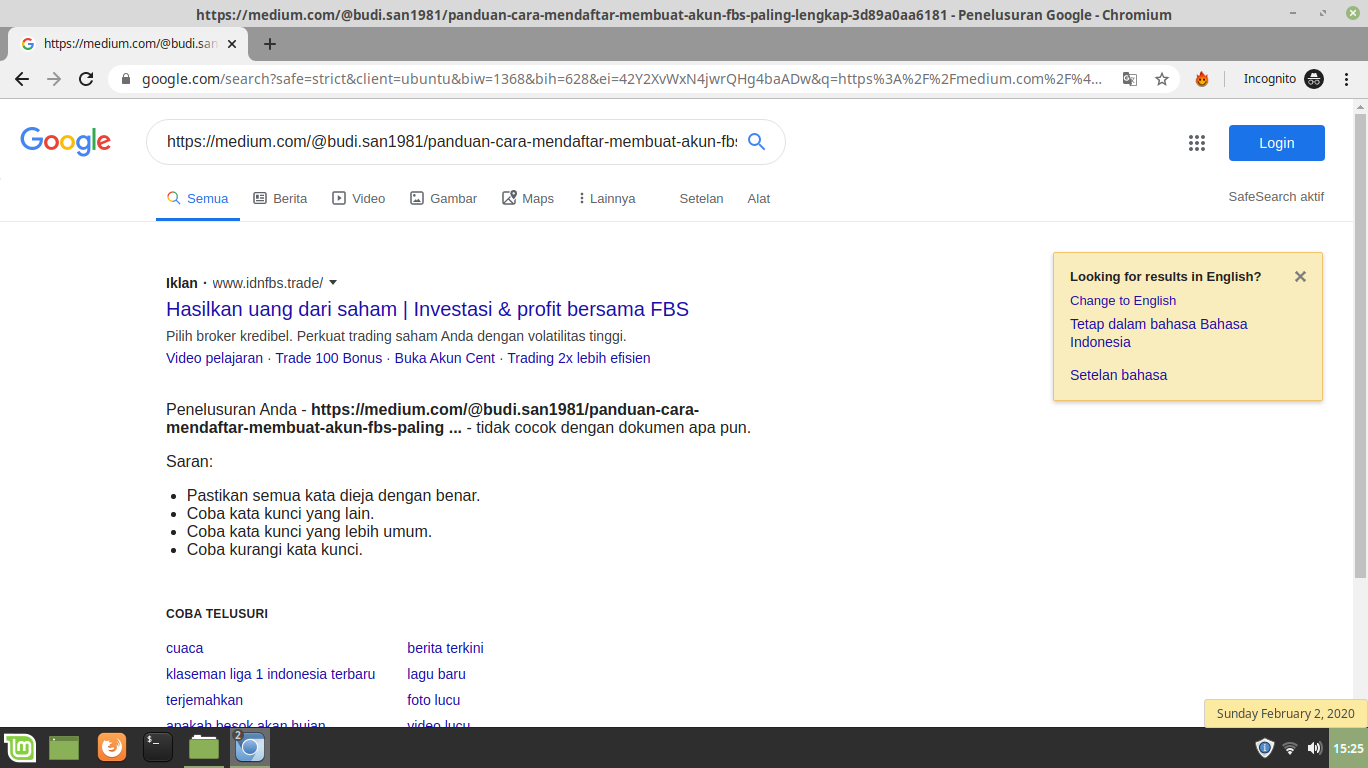Click the lock icon in address bar

click(126, 79)
